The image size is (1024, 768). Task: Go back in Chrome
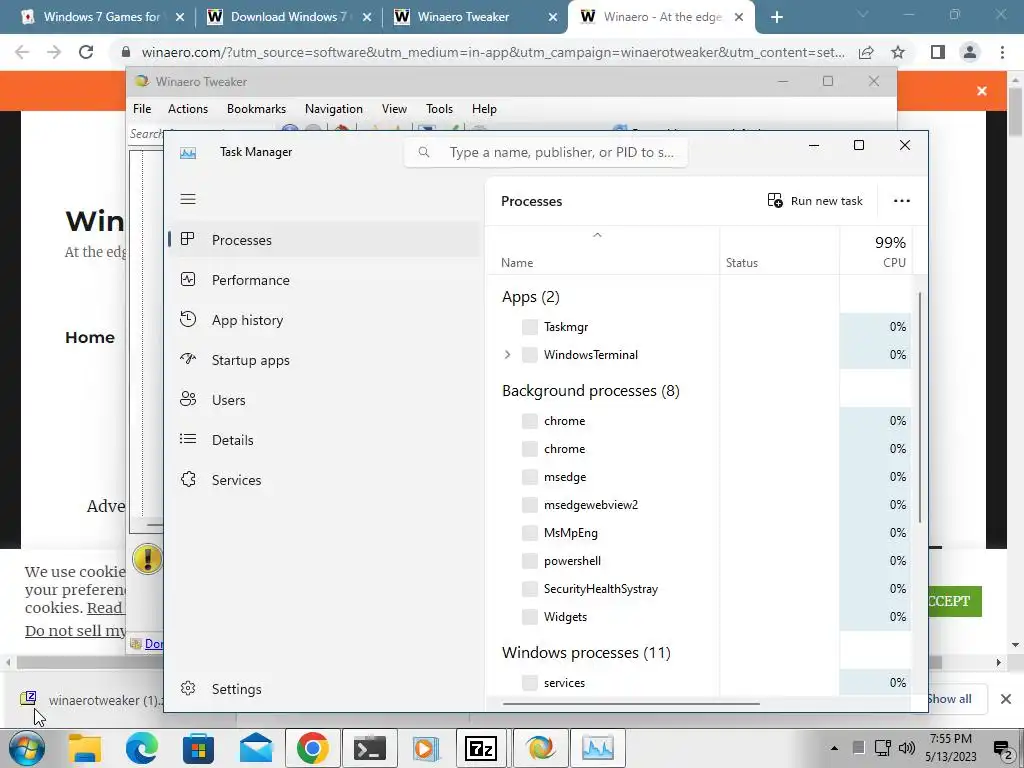pyautogui.click(x=22, y=52)
